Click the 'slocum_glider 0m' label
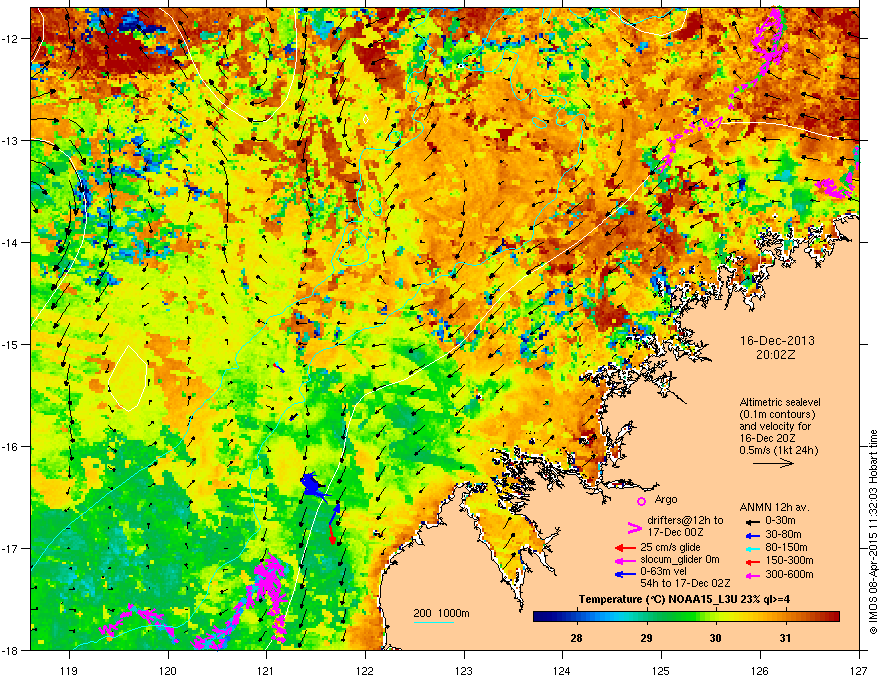 [x=679, y=560]
